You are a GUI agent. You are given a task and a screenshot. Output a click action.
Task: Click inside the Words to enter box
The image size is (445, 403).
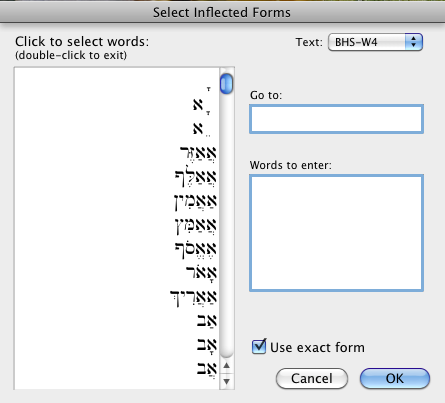click(x=336, y=233)
